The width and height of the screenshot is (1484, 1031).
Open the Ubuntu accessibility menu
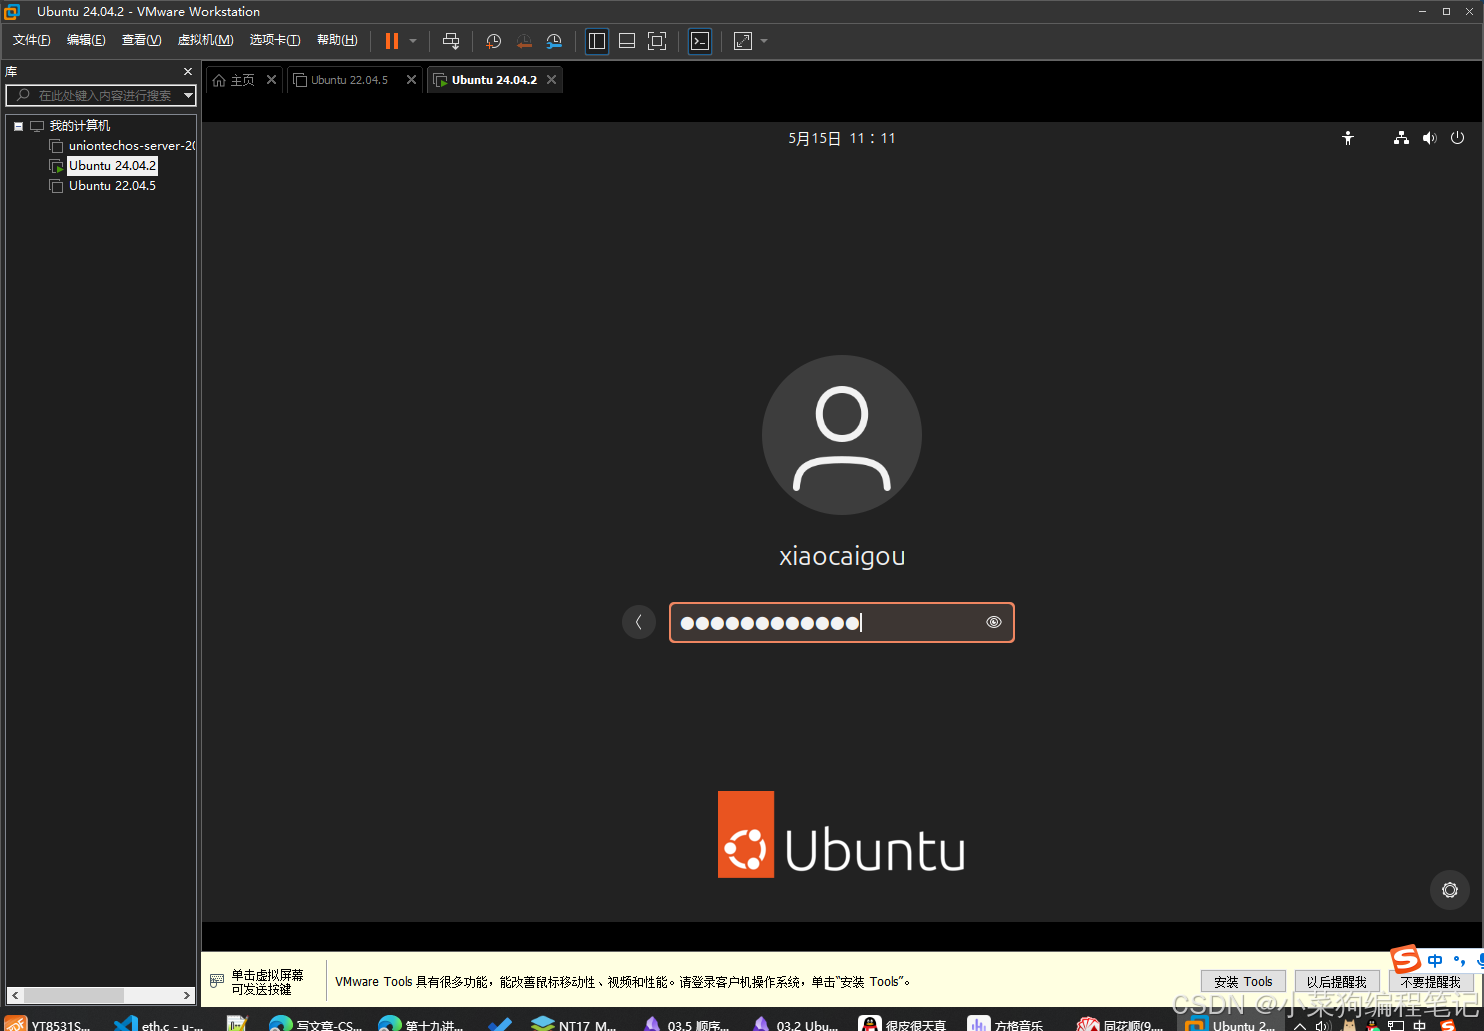coord(1348,138)
